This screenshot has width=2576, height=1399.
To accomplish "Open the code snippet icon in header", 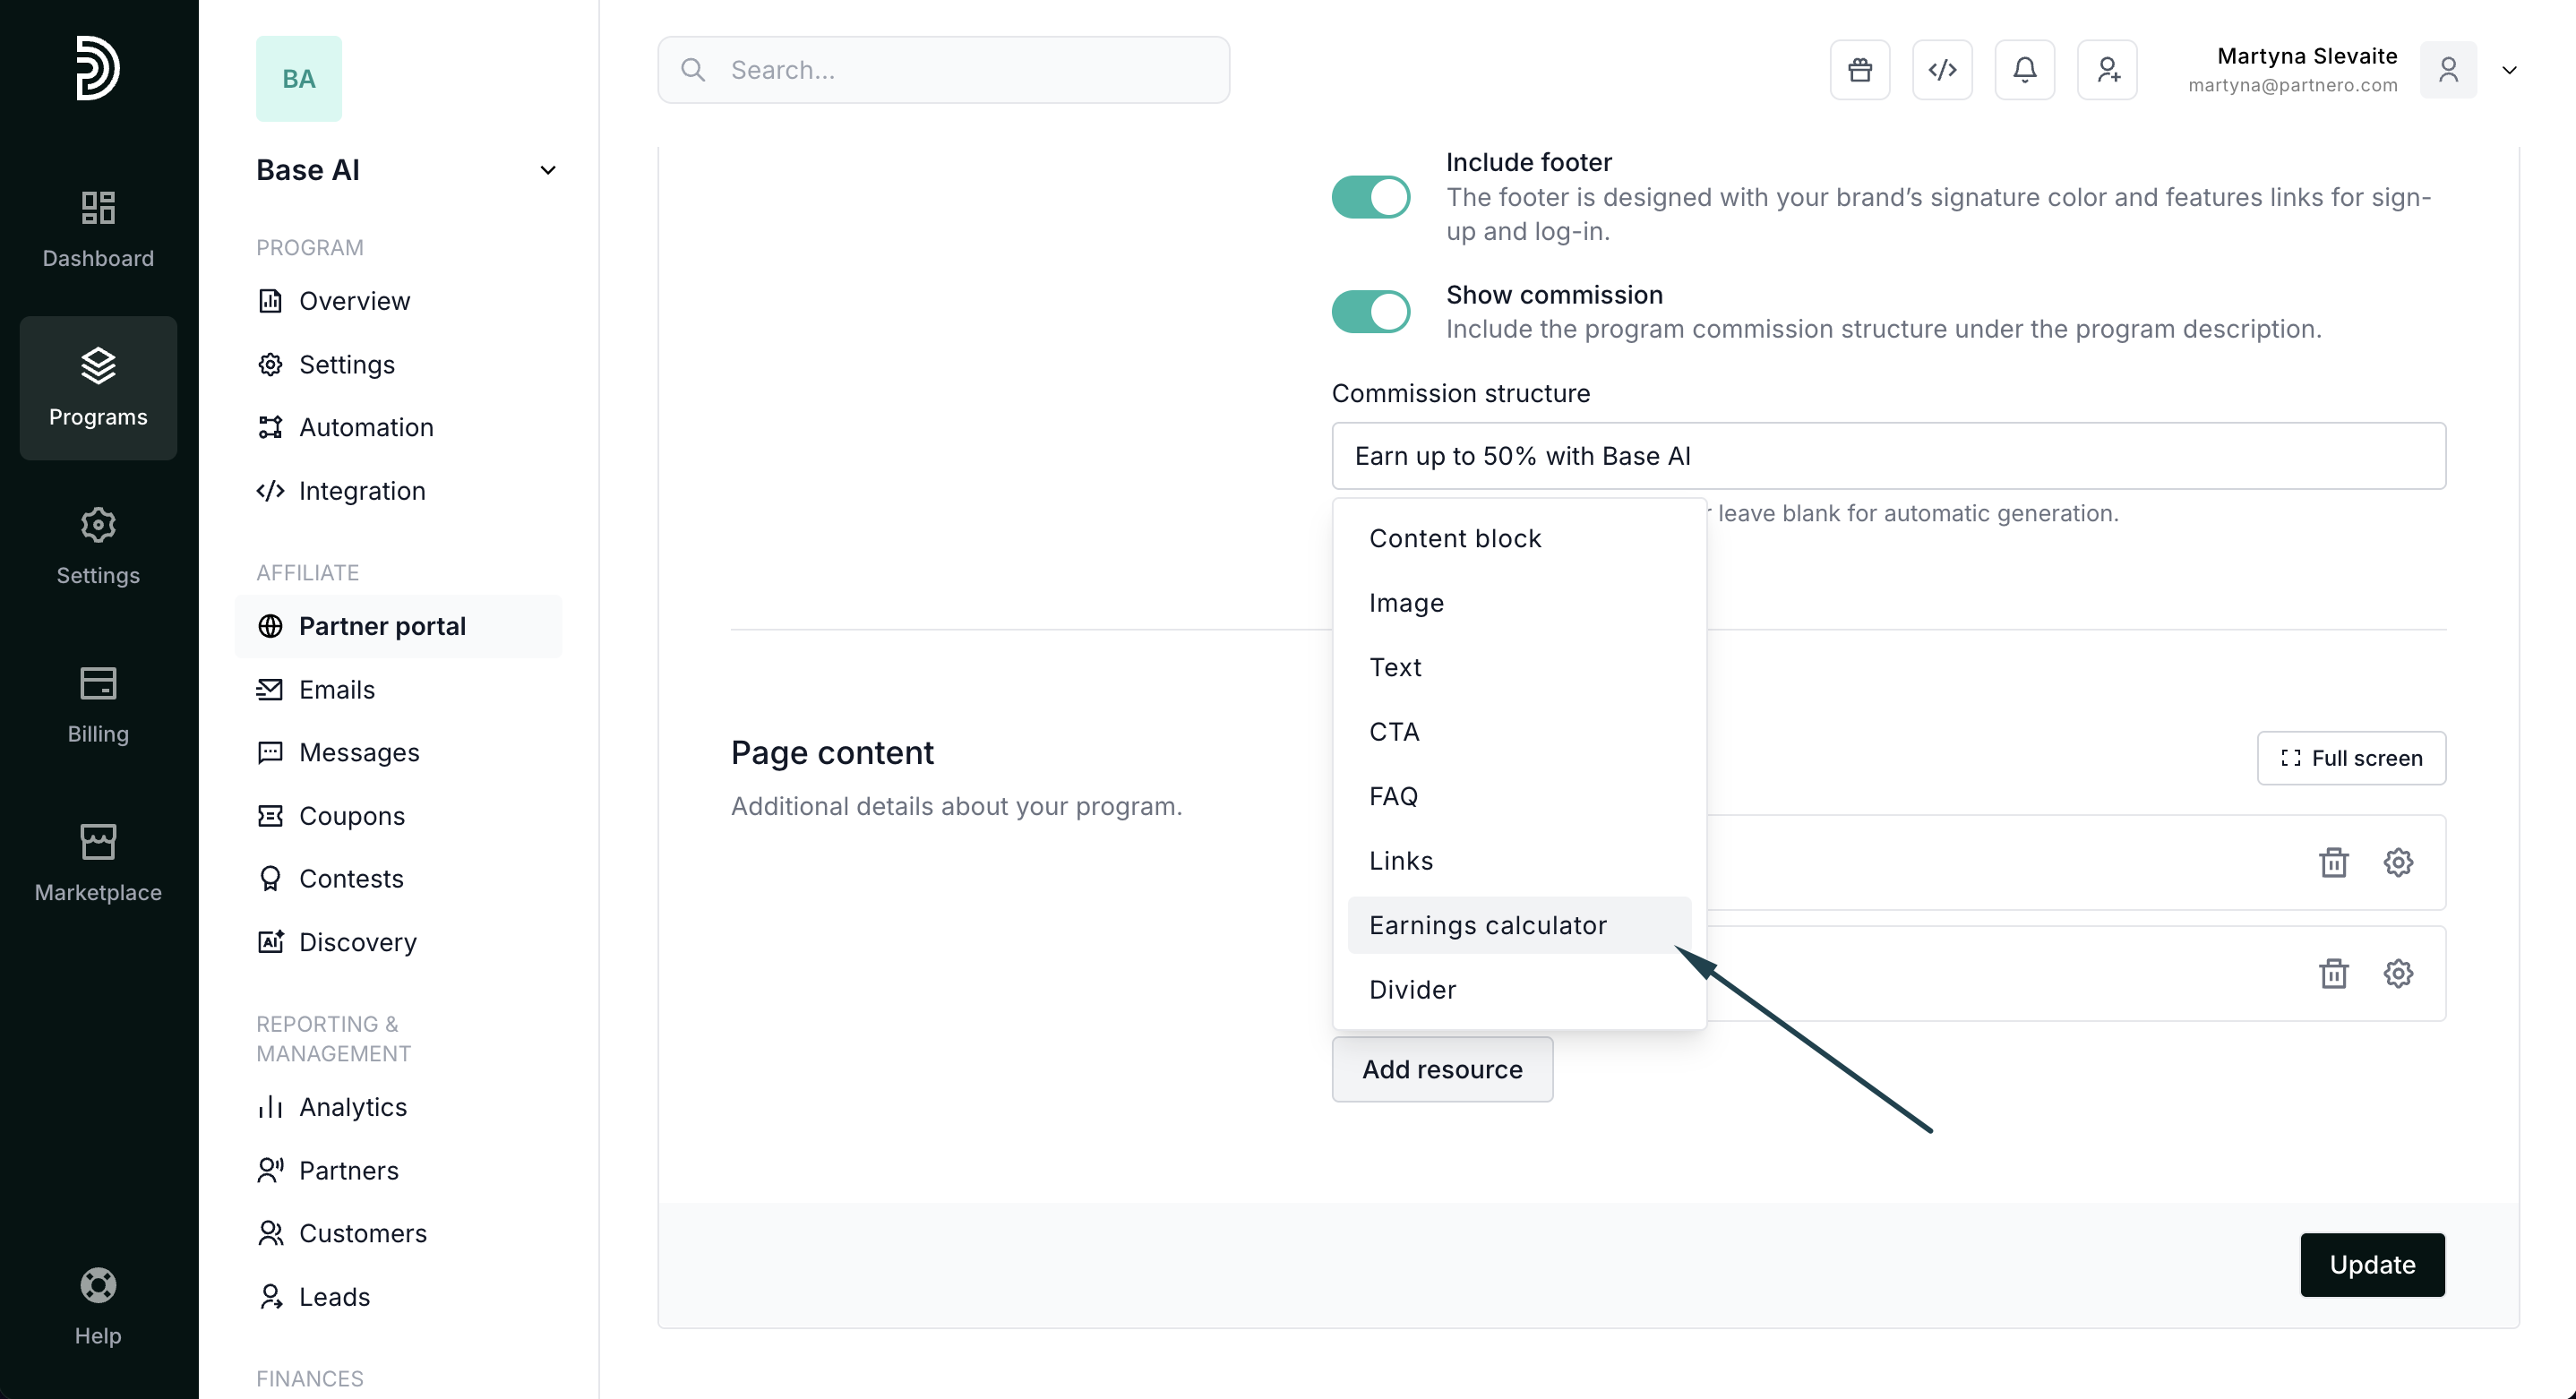I will pos(1942,70).
